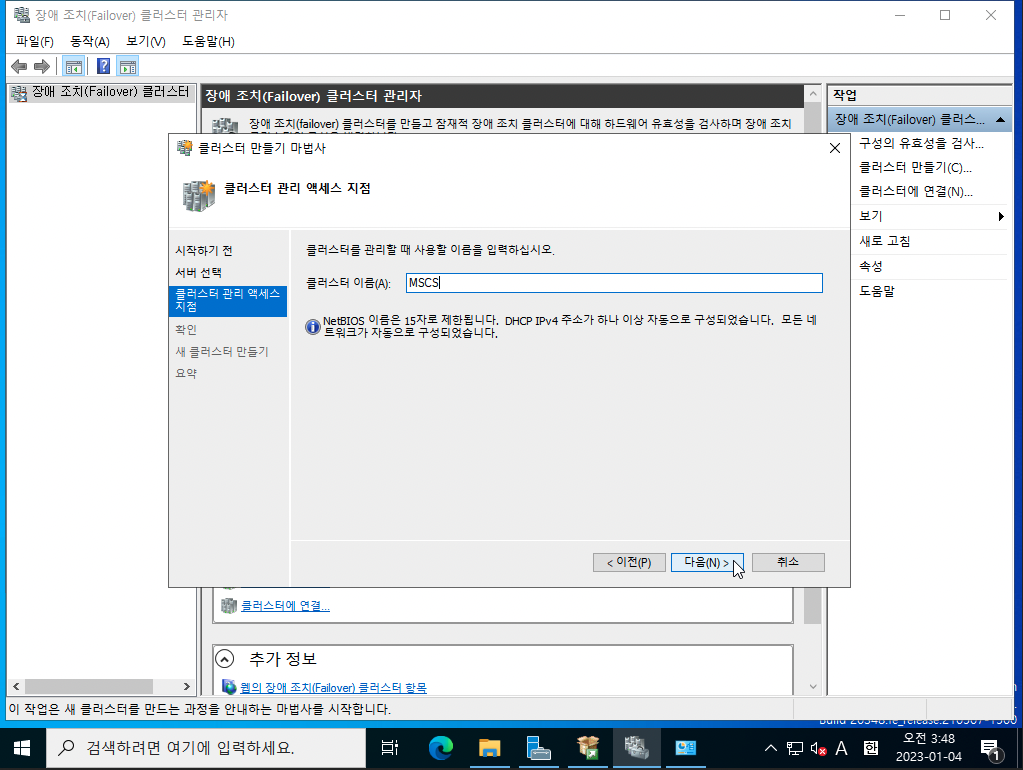Image resolution: width=1023 pixels, height=770 pixels.
Task: Select wizard step 새 클러스터 만들기
Action: tap(222, 352)
